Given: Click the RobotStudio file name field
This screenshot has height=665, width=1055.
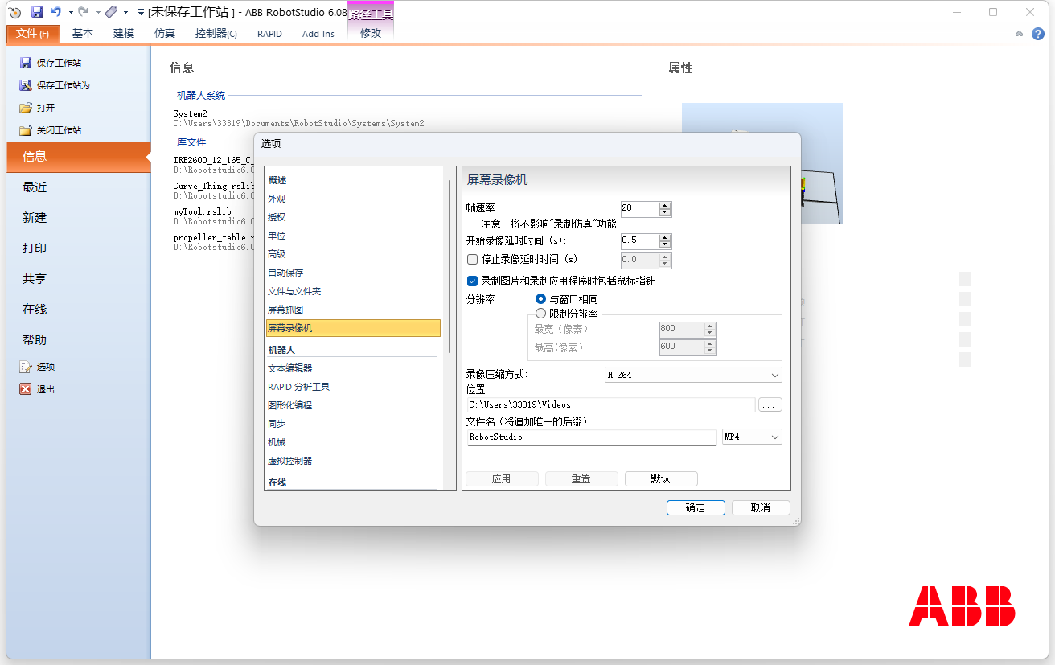Looking at the screenshot, I should tap(591, 437).
